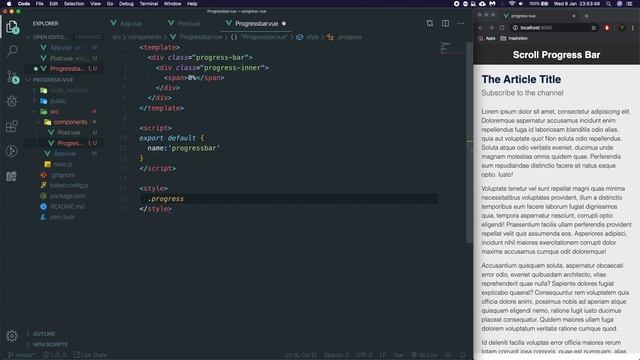640x360 pixels.
Task: Bookmark the page with the star icon
Action: [x=593, y=28]
